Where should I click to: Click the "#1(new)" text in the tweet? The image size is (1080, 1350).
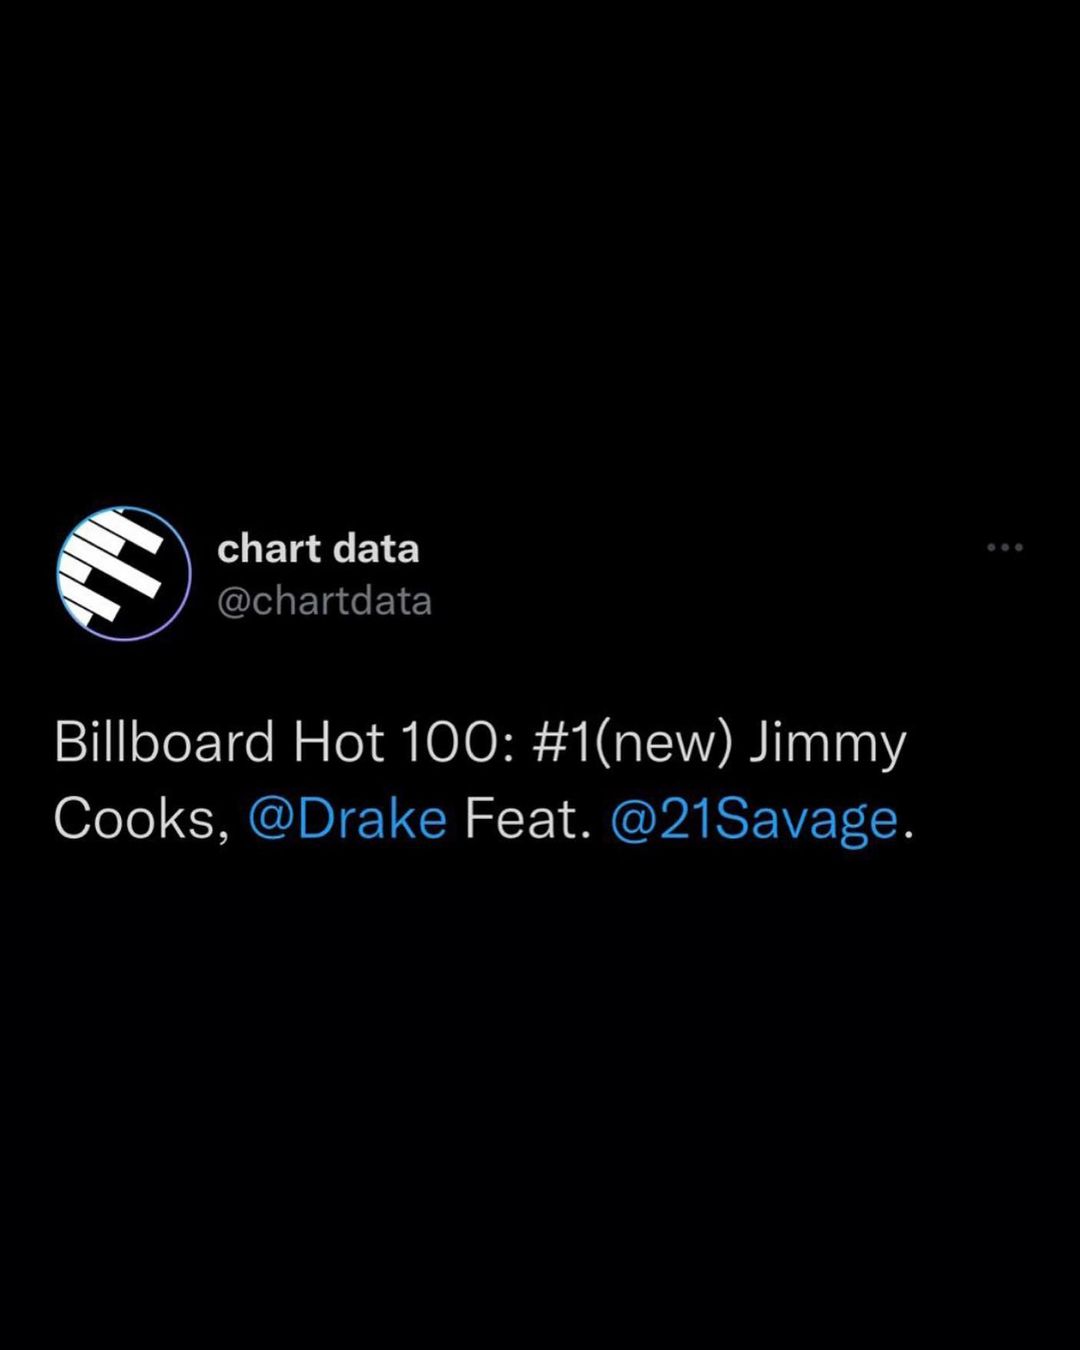(632, 743)
